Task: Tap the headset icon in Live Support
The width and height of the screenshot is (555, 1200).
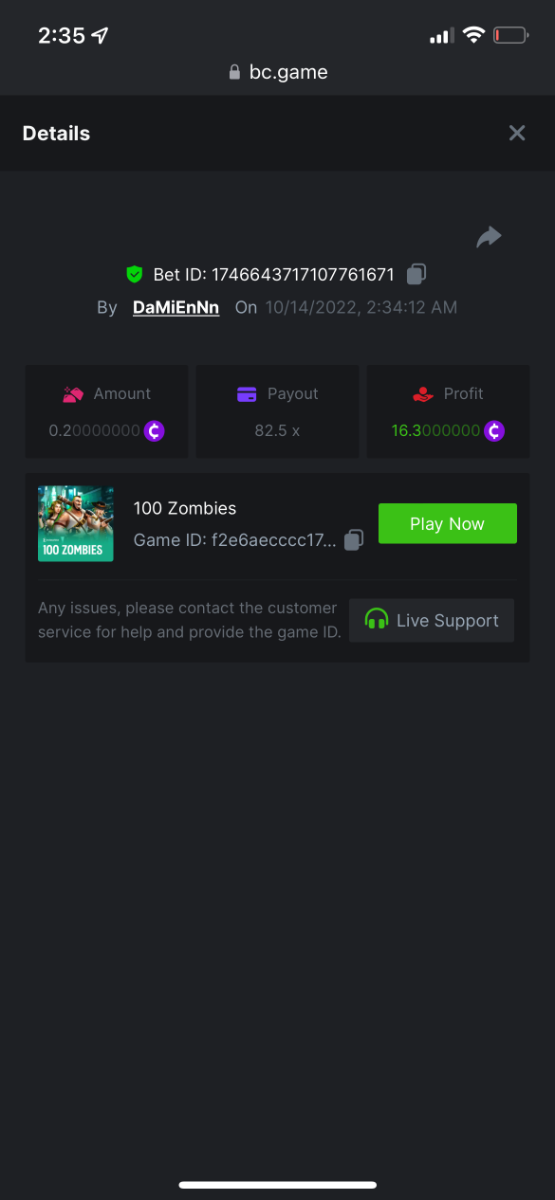Action: pyautogui.click(x=376, y=620)
